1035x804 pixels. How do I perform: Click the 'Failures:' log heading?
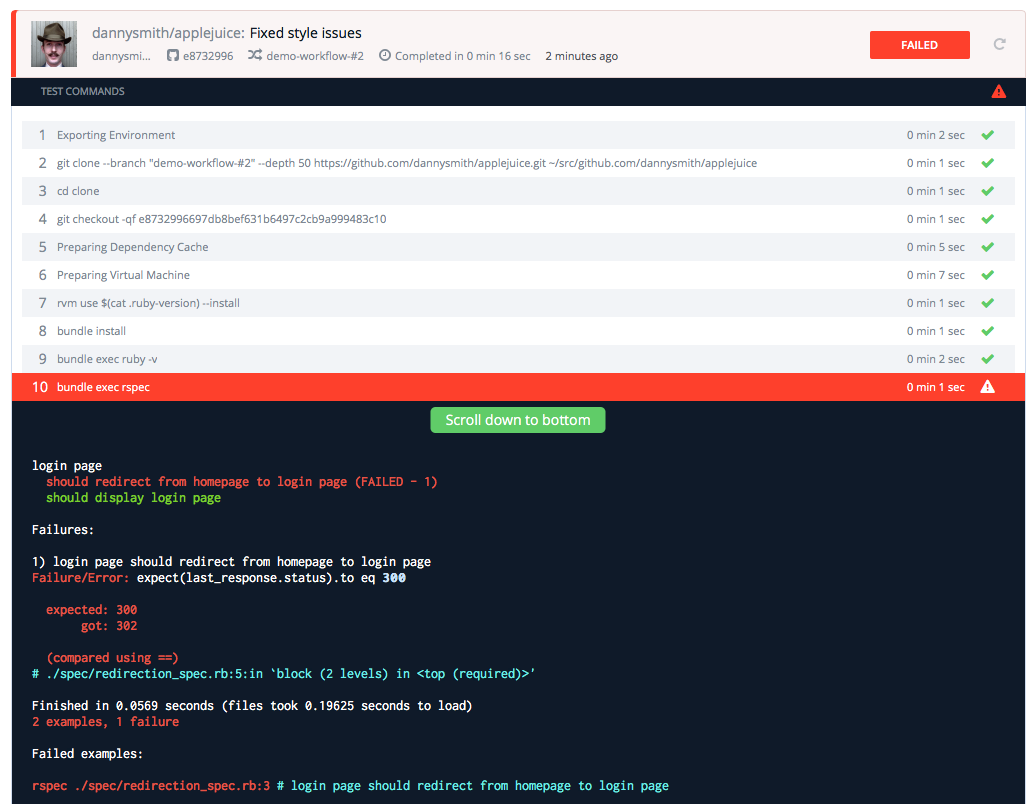coord(63,529)
